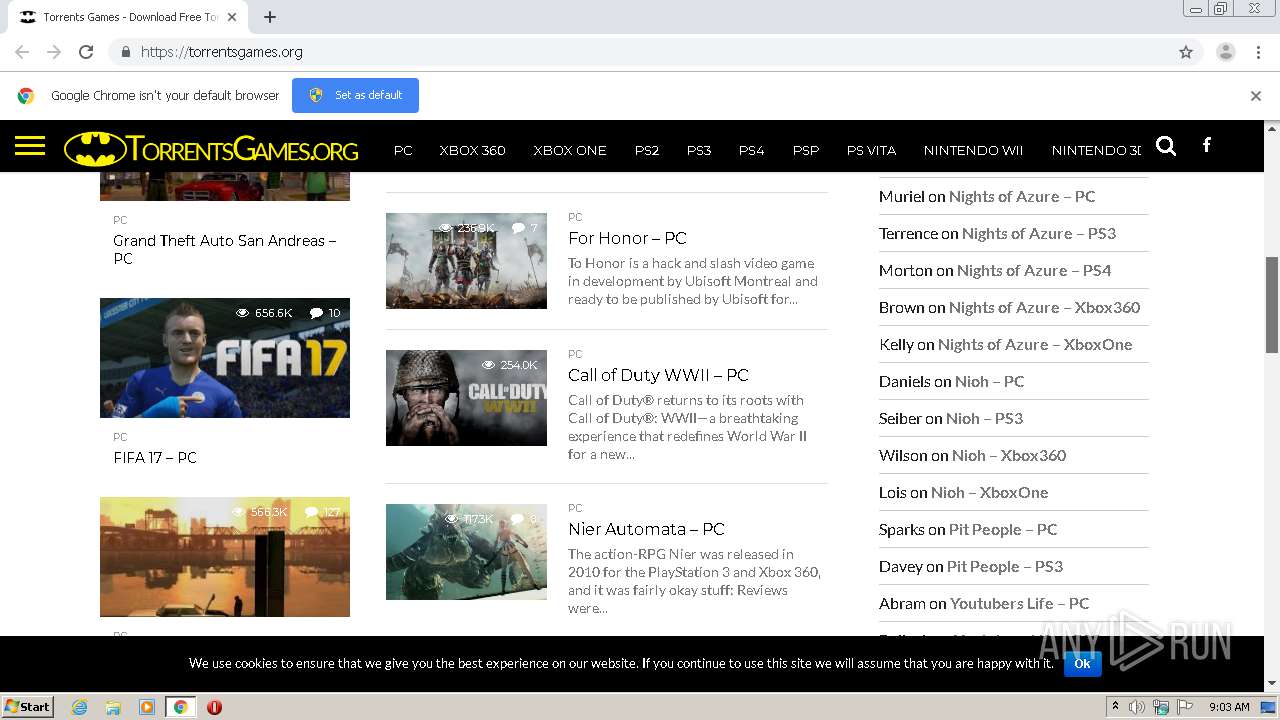View site info via padlock icon
The image size is (1280, 720).
(125, 52)
